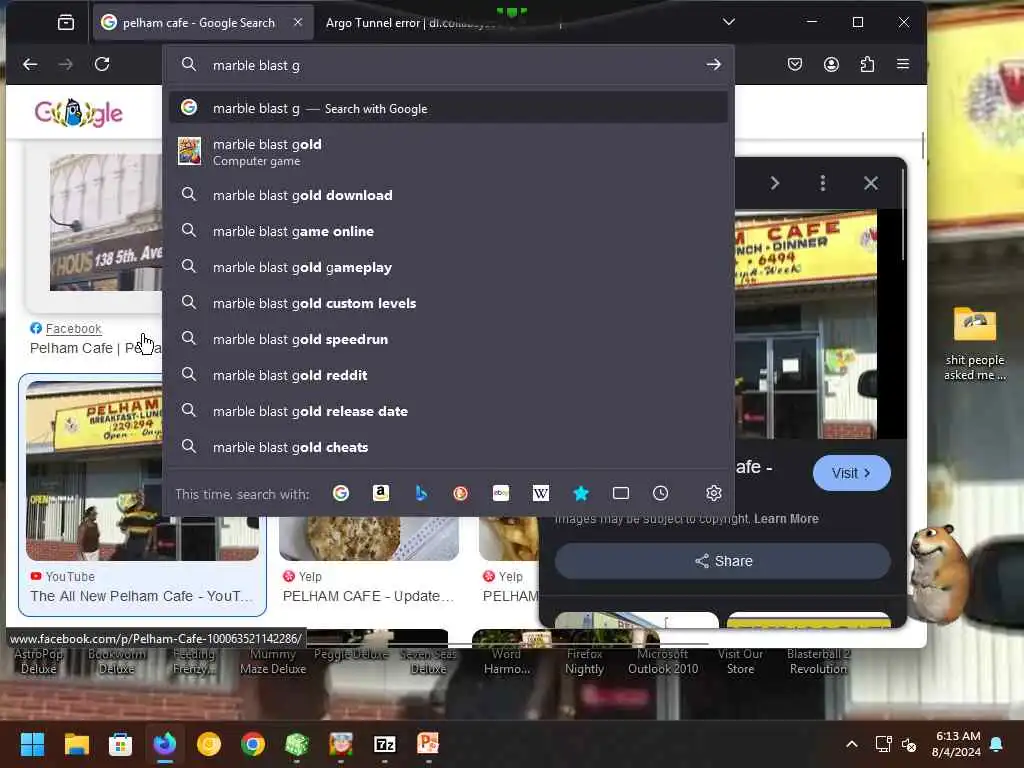
Task: Search this time with Google icon
Action: pos(340,493)
